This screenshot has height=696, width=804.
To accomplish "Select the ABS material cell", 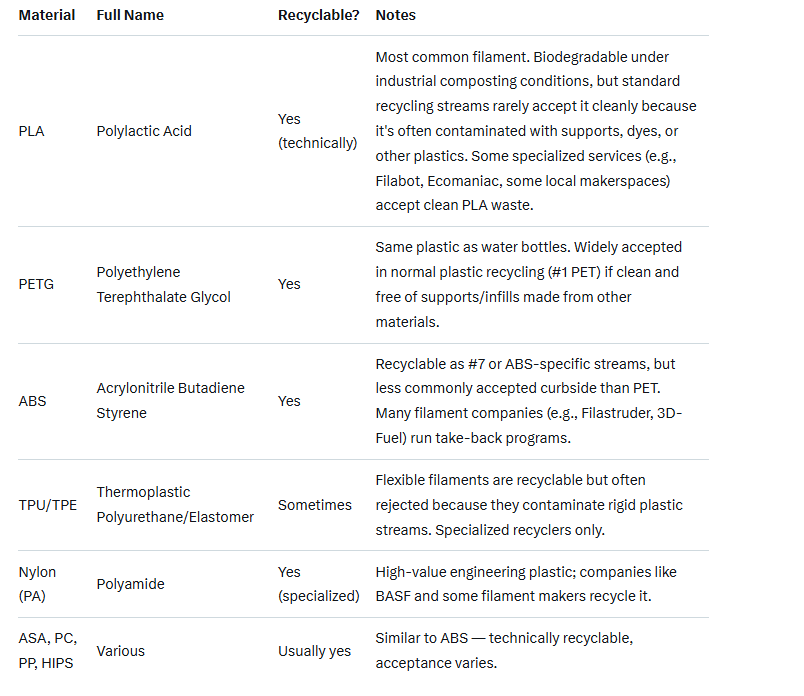I will 32,401.
